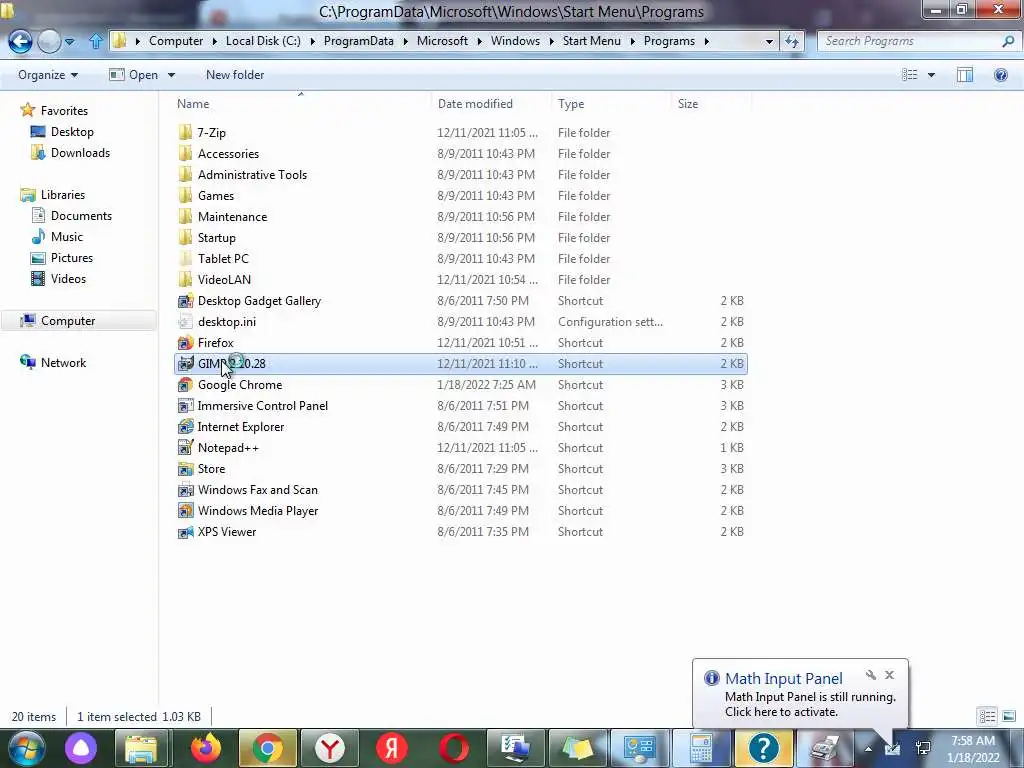Select the desktop.ini file
Viewport: 1024px width, 768px height.
(x=227, y=321)
